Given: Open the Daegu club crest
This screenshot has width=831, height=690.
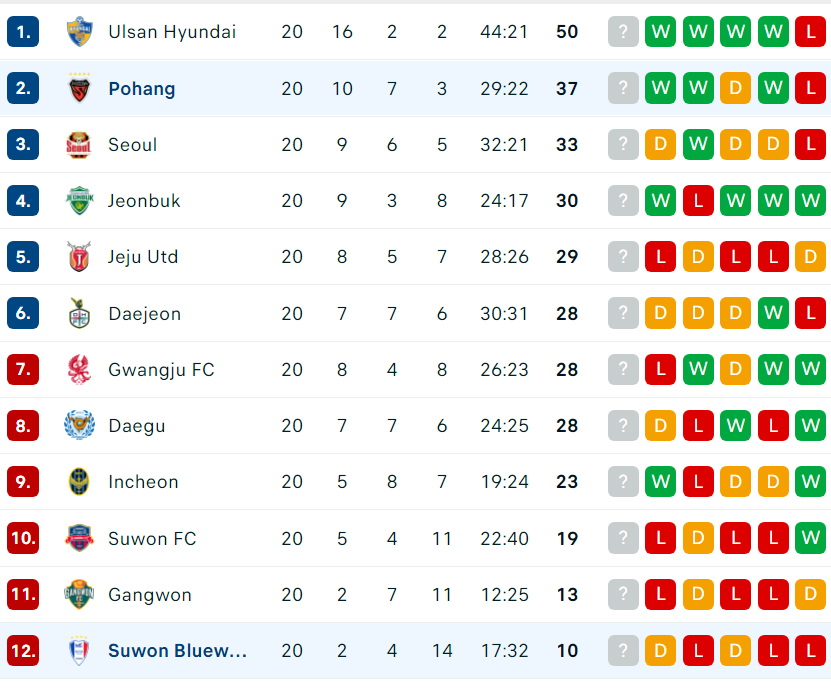Looking at the screenshot, I should pos(79,425).
